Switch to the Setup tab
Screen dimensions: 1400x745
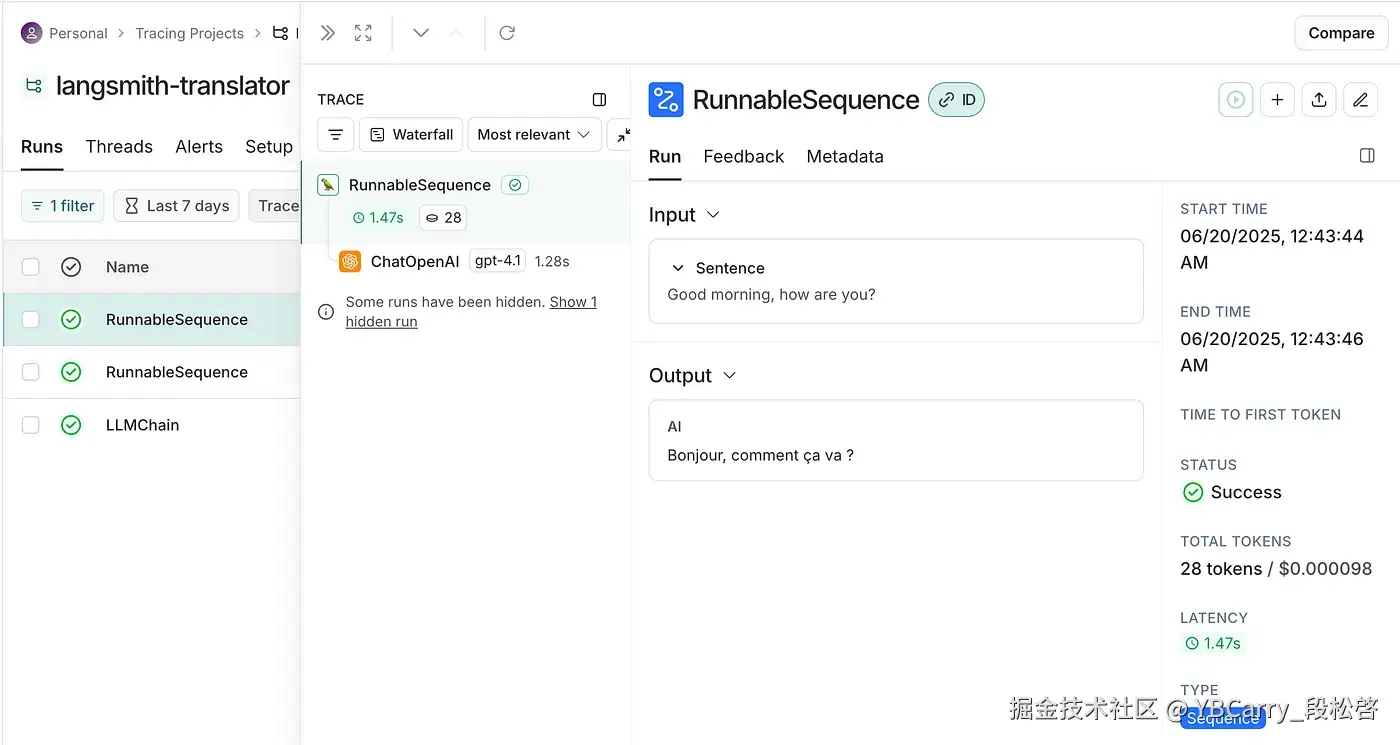269,147
